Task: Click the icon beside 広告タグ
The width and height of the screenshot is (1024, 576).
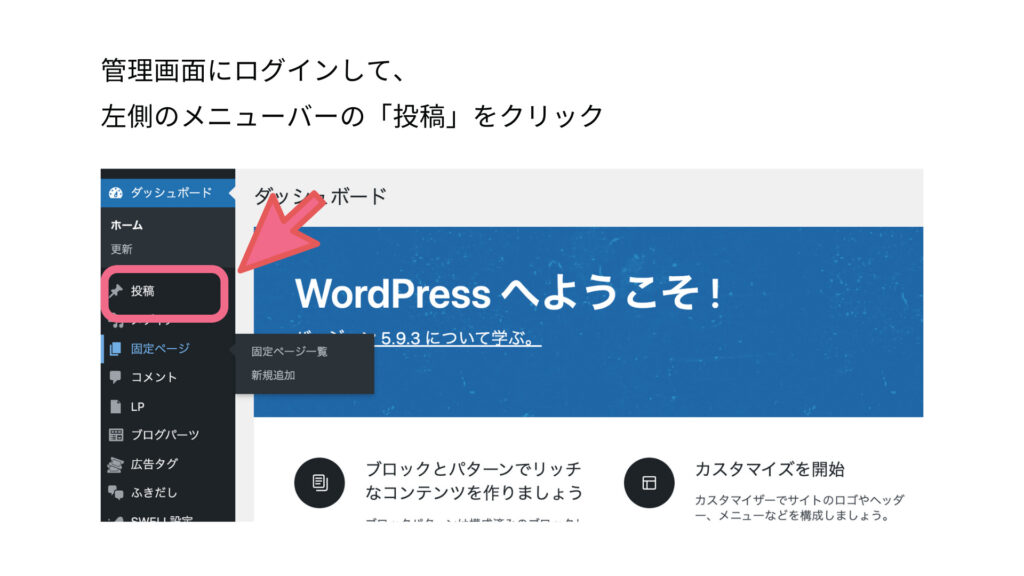Action: (x=116, y=464)
